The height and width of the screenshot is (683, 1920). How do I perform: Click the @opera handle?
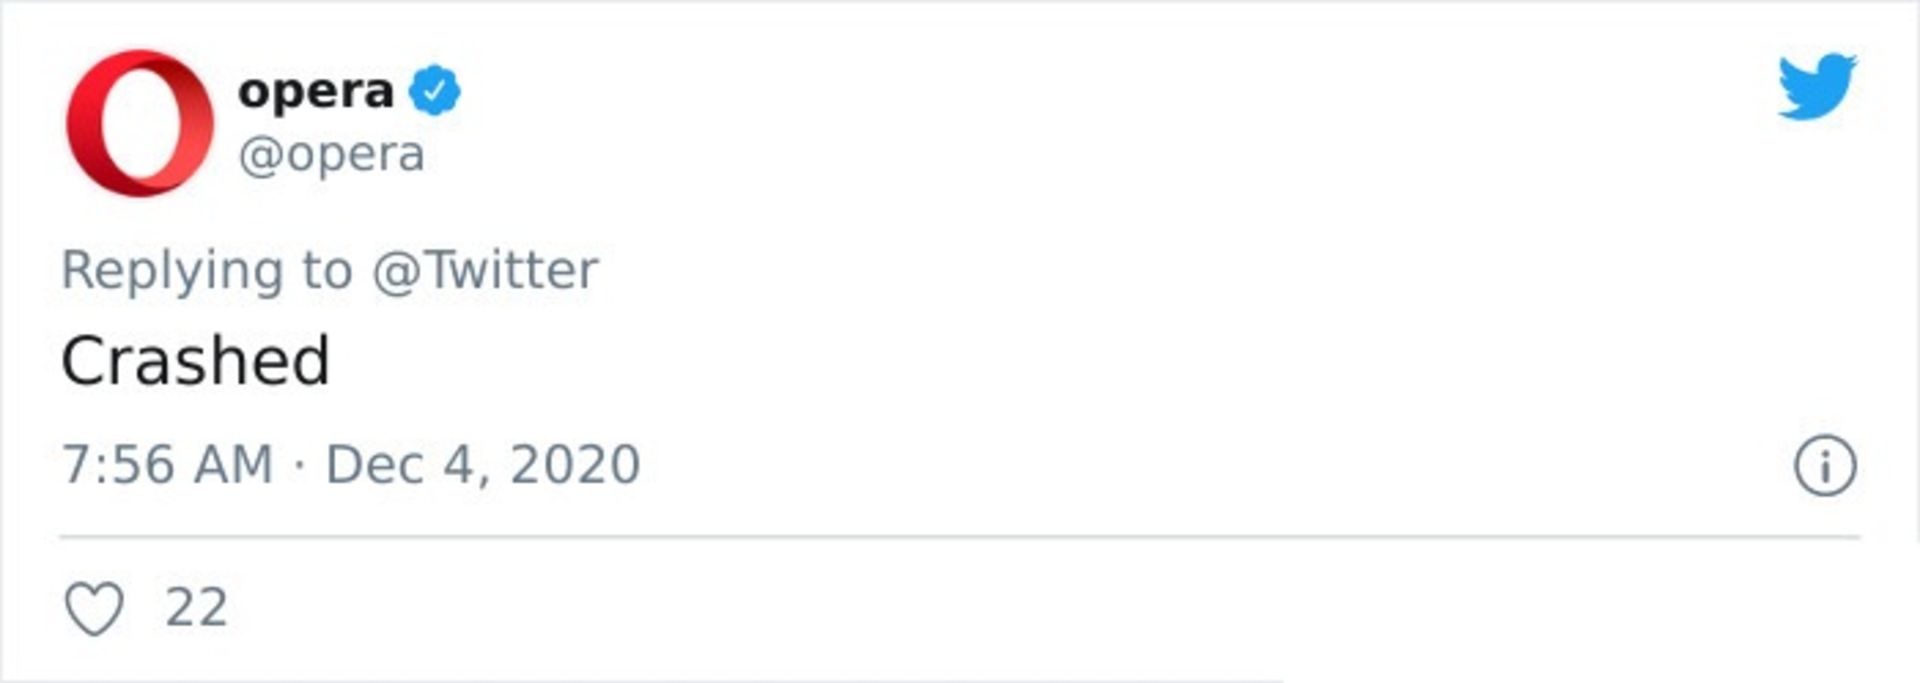click(331, 155)
